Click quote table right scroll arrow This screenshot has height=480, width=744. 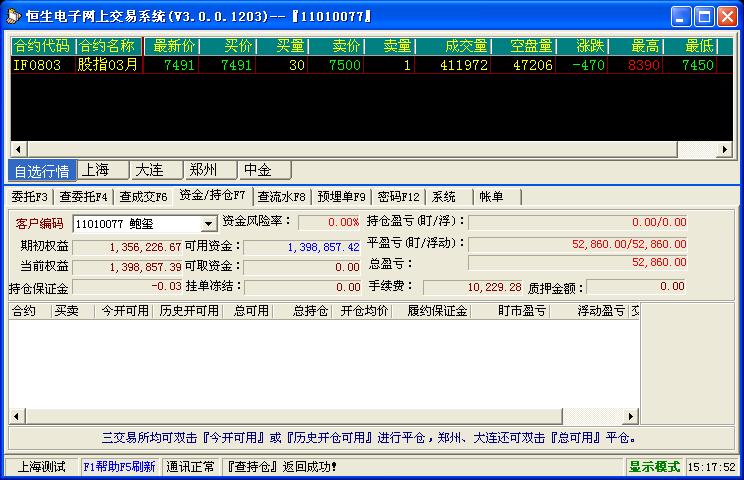click(725, 149)
